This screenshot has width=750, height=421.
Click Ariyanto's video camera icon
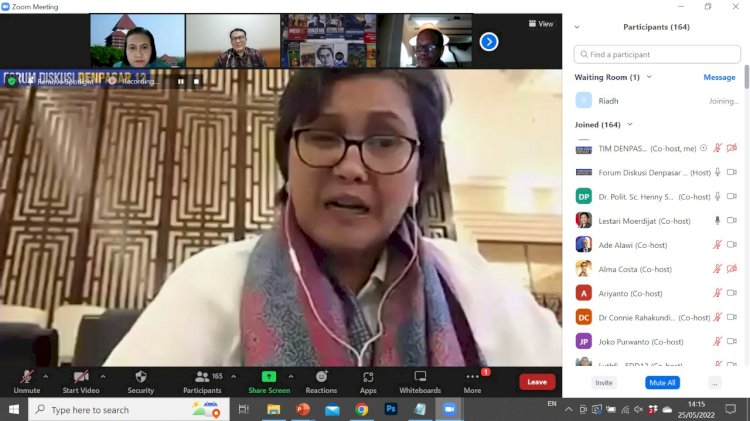point(732,293)
